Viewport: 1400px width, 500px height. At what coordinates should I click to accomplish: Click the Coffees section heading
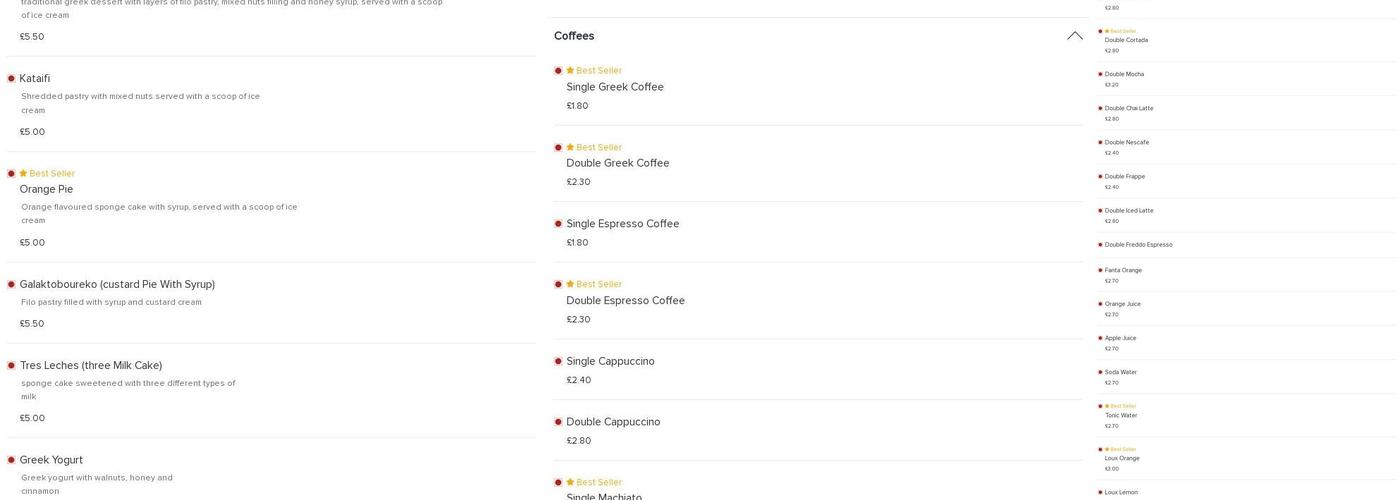(574, 36)
